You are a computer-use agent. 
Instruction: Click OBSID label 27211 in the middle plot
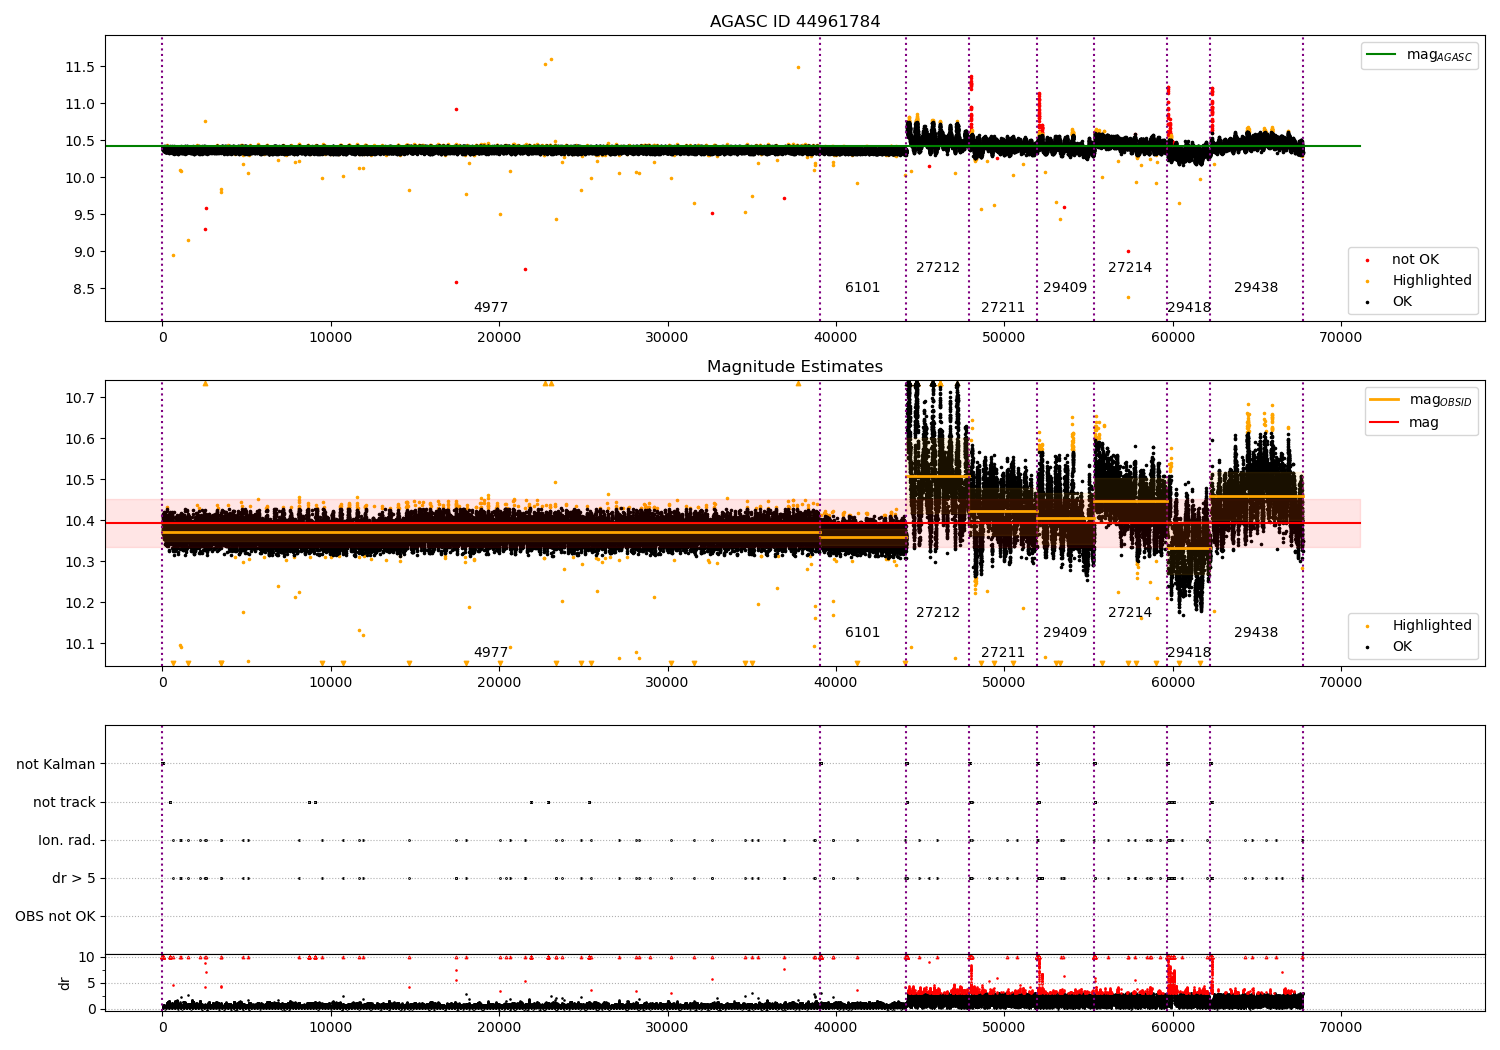point(1003,653)
